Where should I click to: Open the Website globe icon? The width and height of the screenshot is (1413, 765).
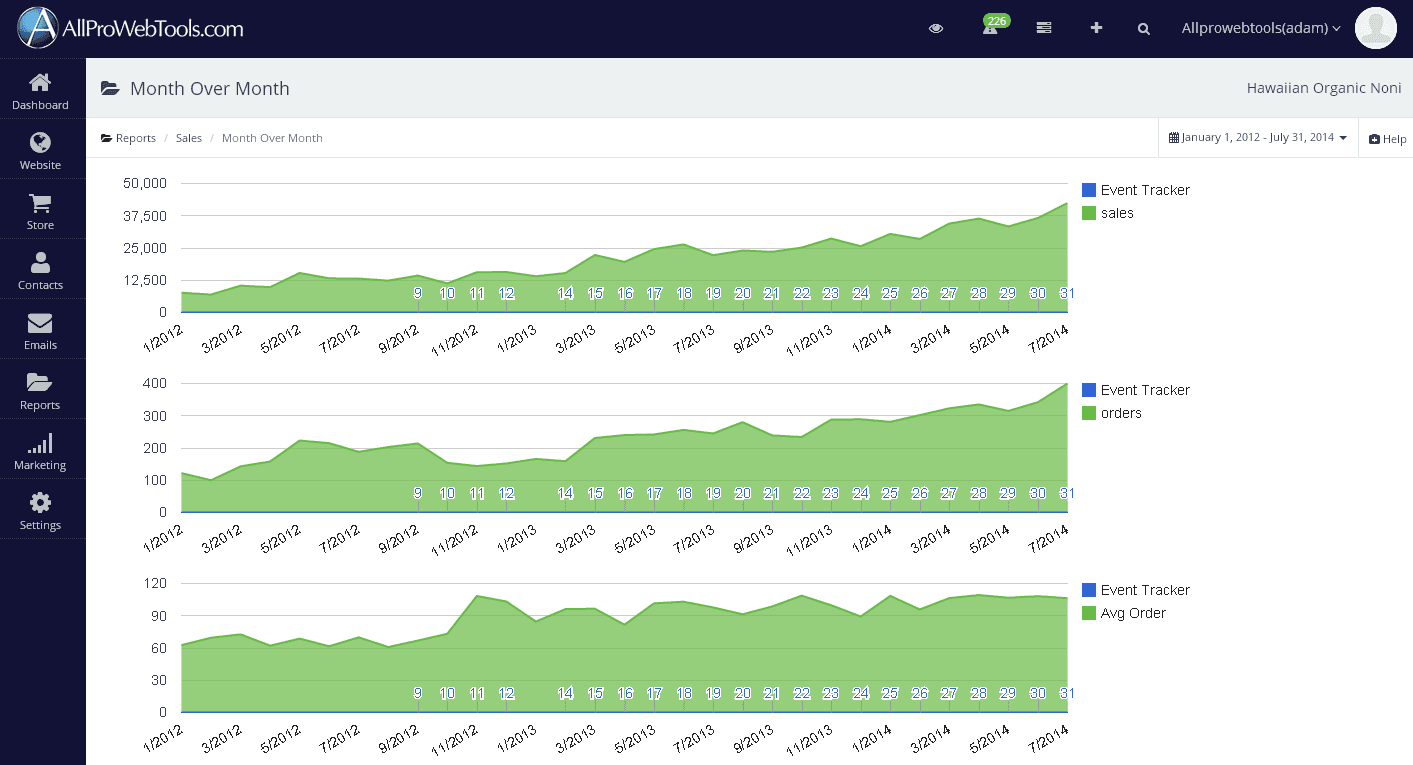click(x=40, y=143)
